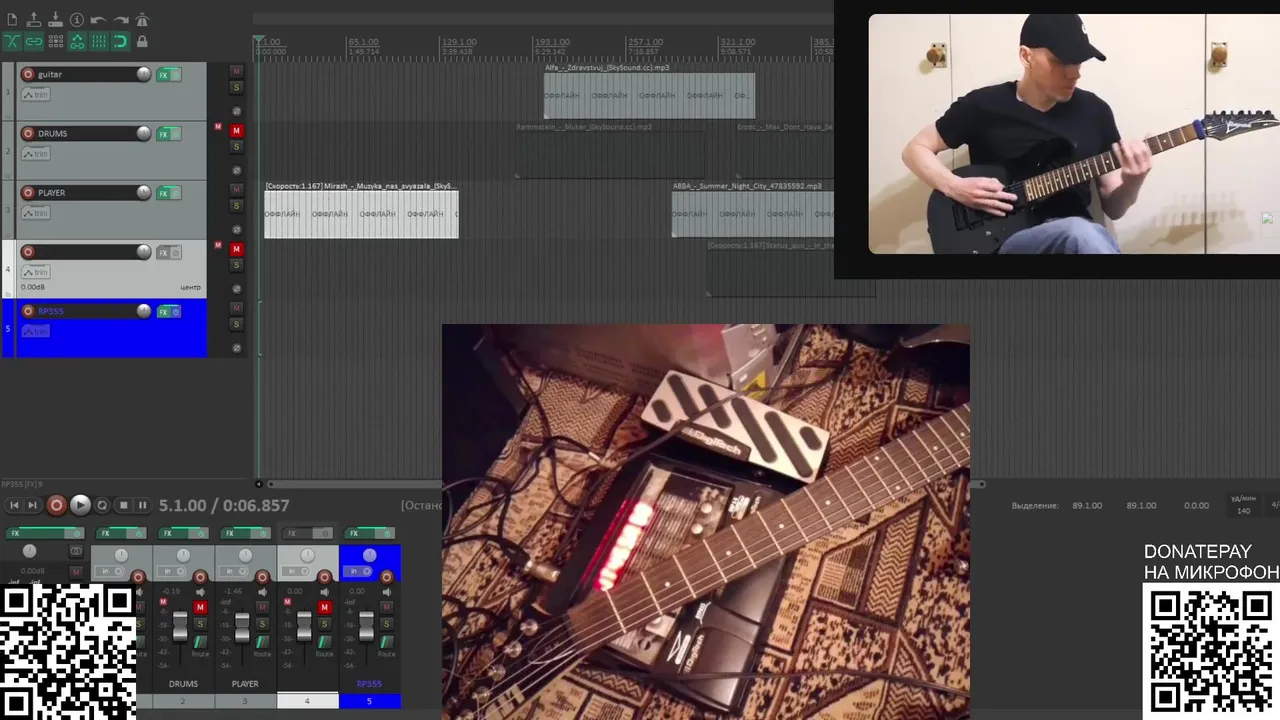Toggle the lock icon in toolbar
The height and width of the screenshot is (720, 1280).
click(x=142, y=41)
